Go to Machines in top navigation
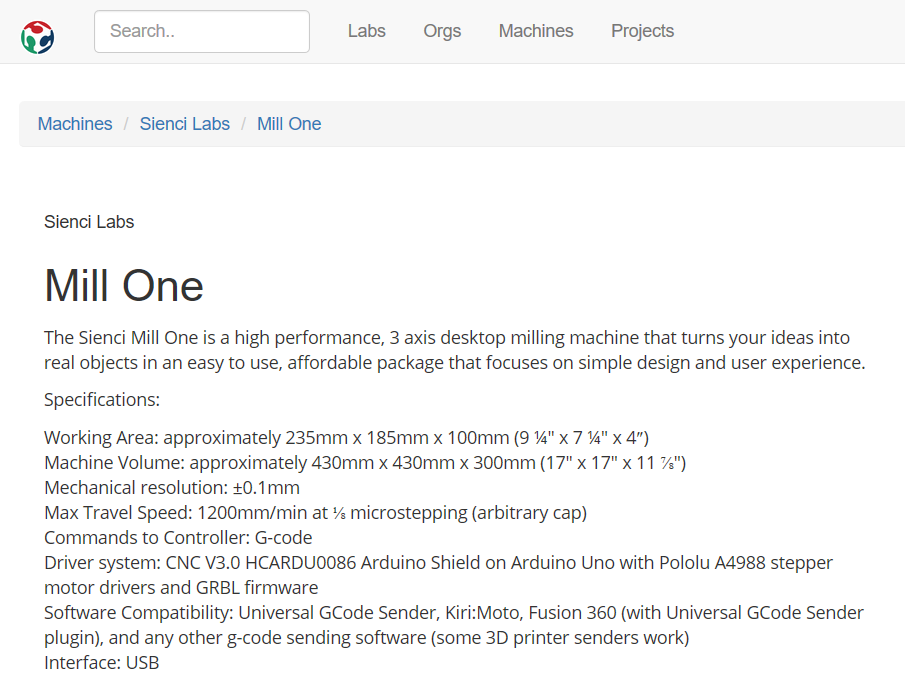This screenshot has width=905, height=678. tap(536, 31)
